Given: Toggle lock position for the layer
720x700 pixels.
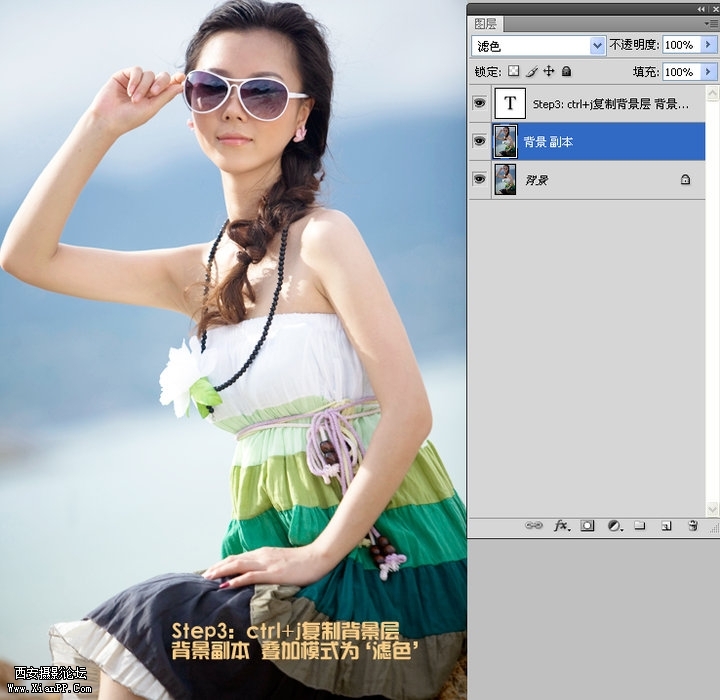Looking at the screenshot, I should pyautogui.click(x=549, y=72).
